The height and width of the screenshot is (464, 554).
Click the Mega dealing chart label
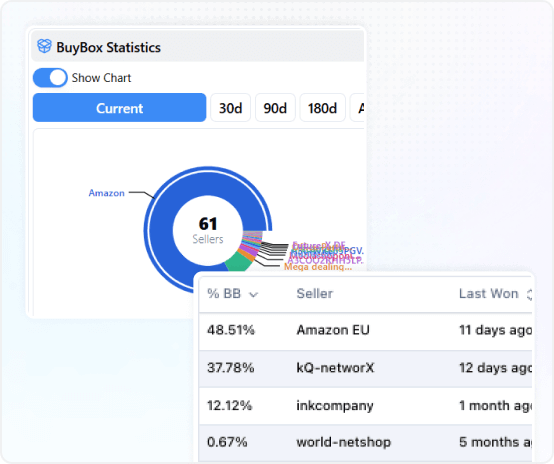[x=318, y=267]
